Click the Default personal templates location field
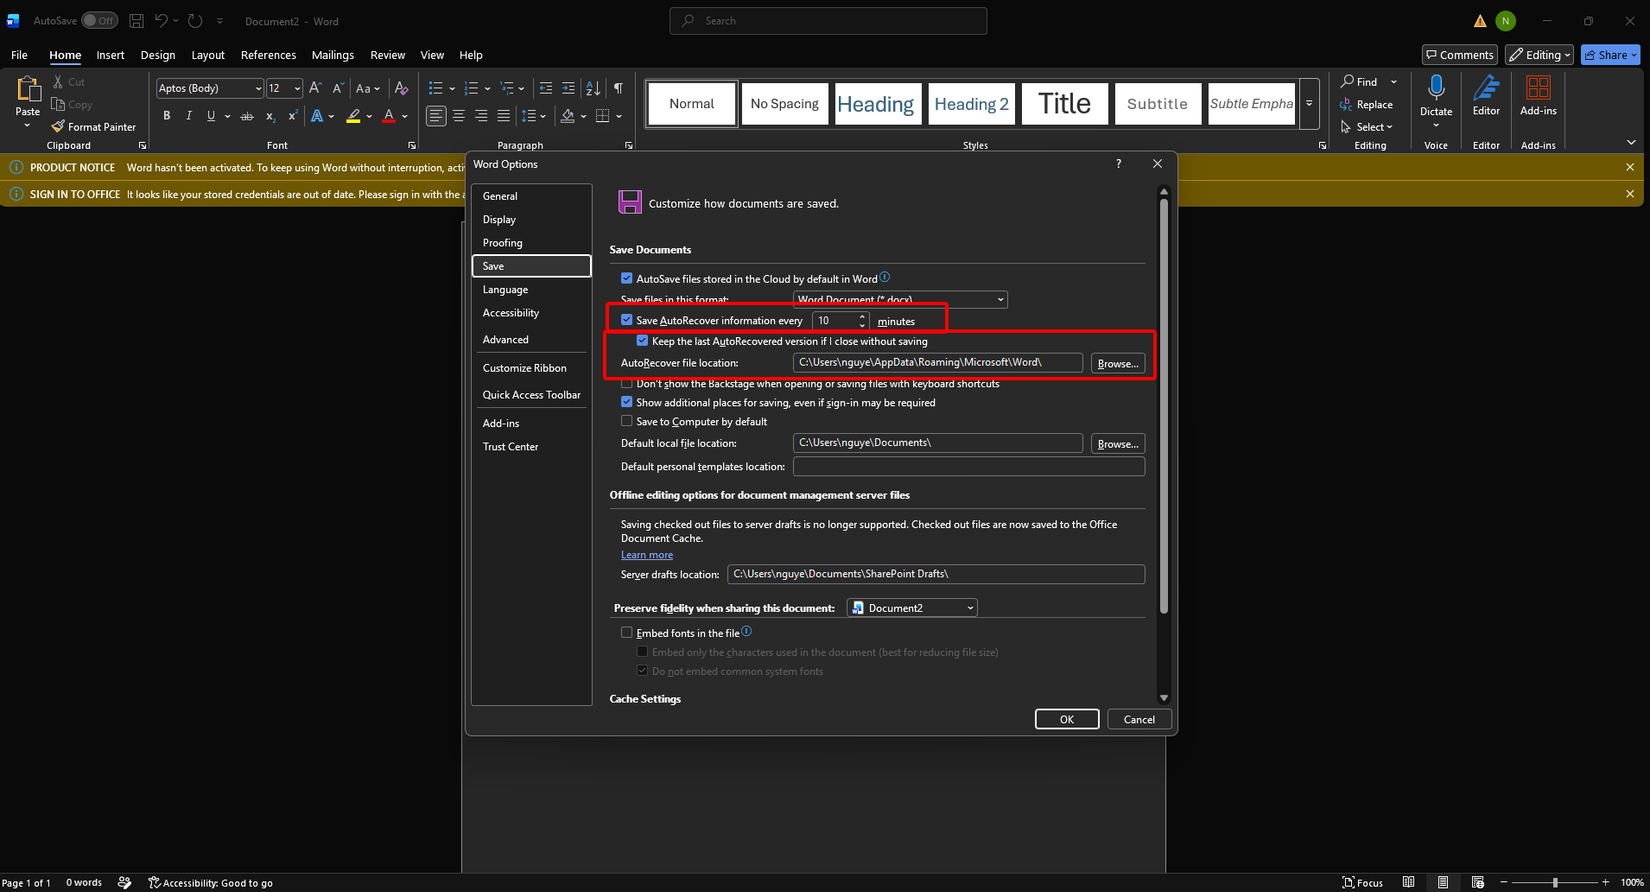Image resolution: width=1650 pixels, height=892 pixels. click(969, 466)
